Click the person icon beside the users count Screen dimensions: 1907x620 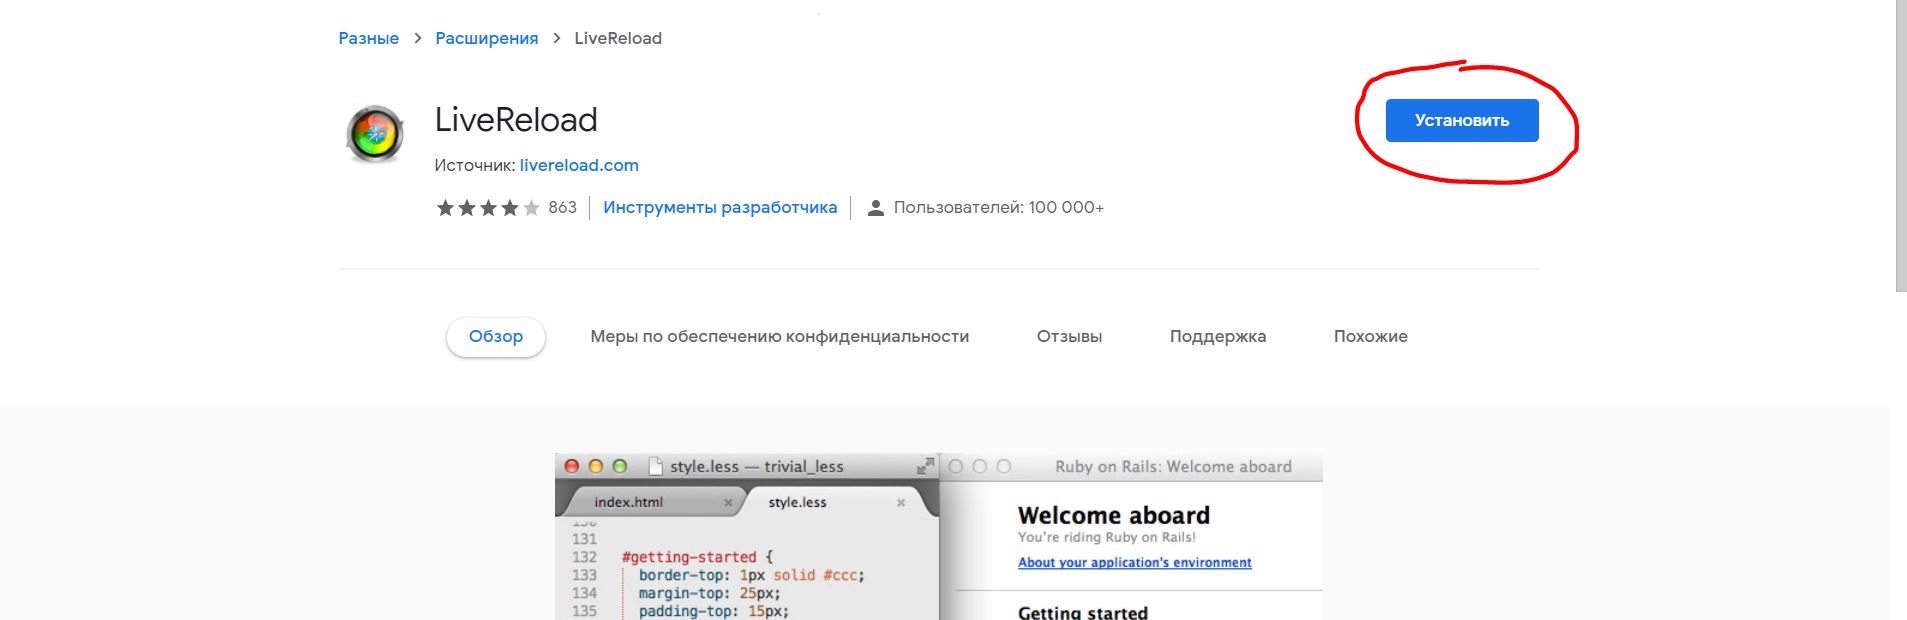point(875,208)
